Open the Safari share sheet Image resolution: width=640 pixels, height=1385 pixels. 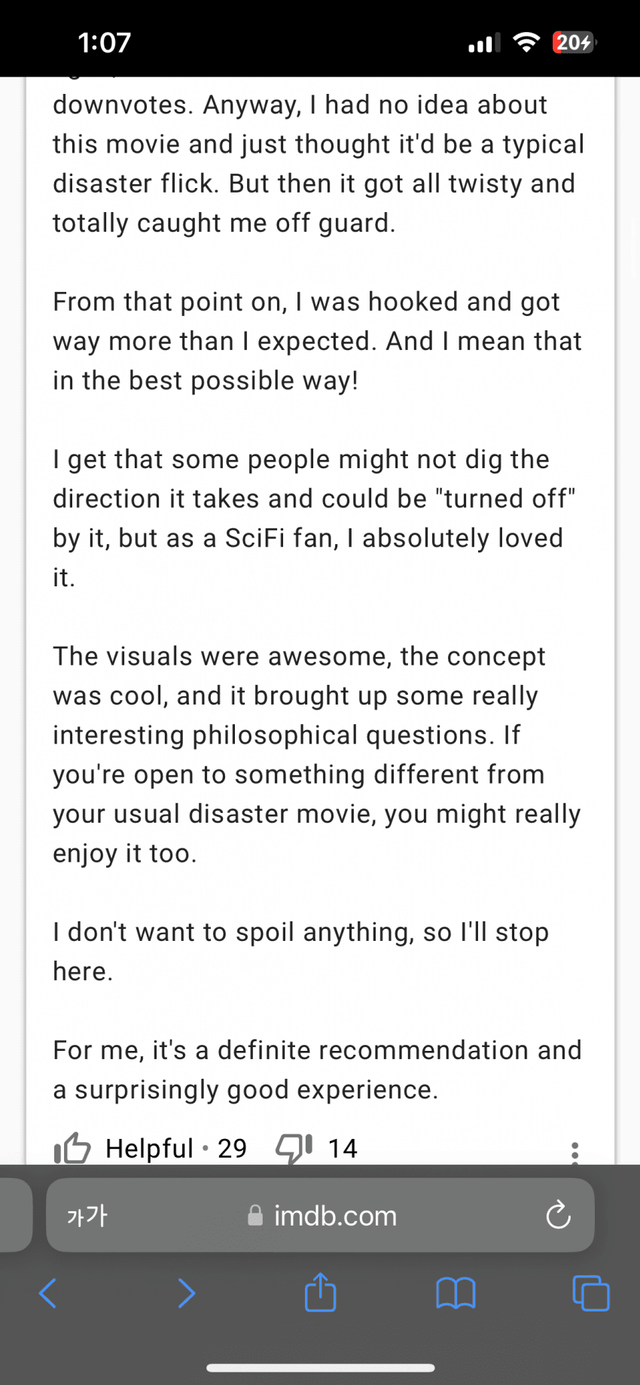click(320, 1294)
